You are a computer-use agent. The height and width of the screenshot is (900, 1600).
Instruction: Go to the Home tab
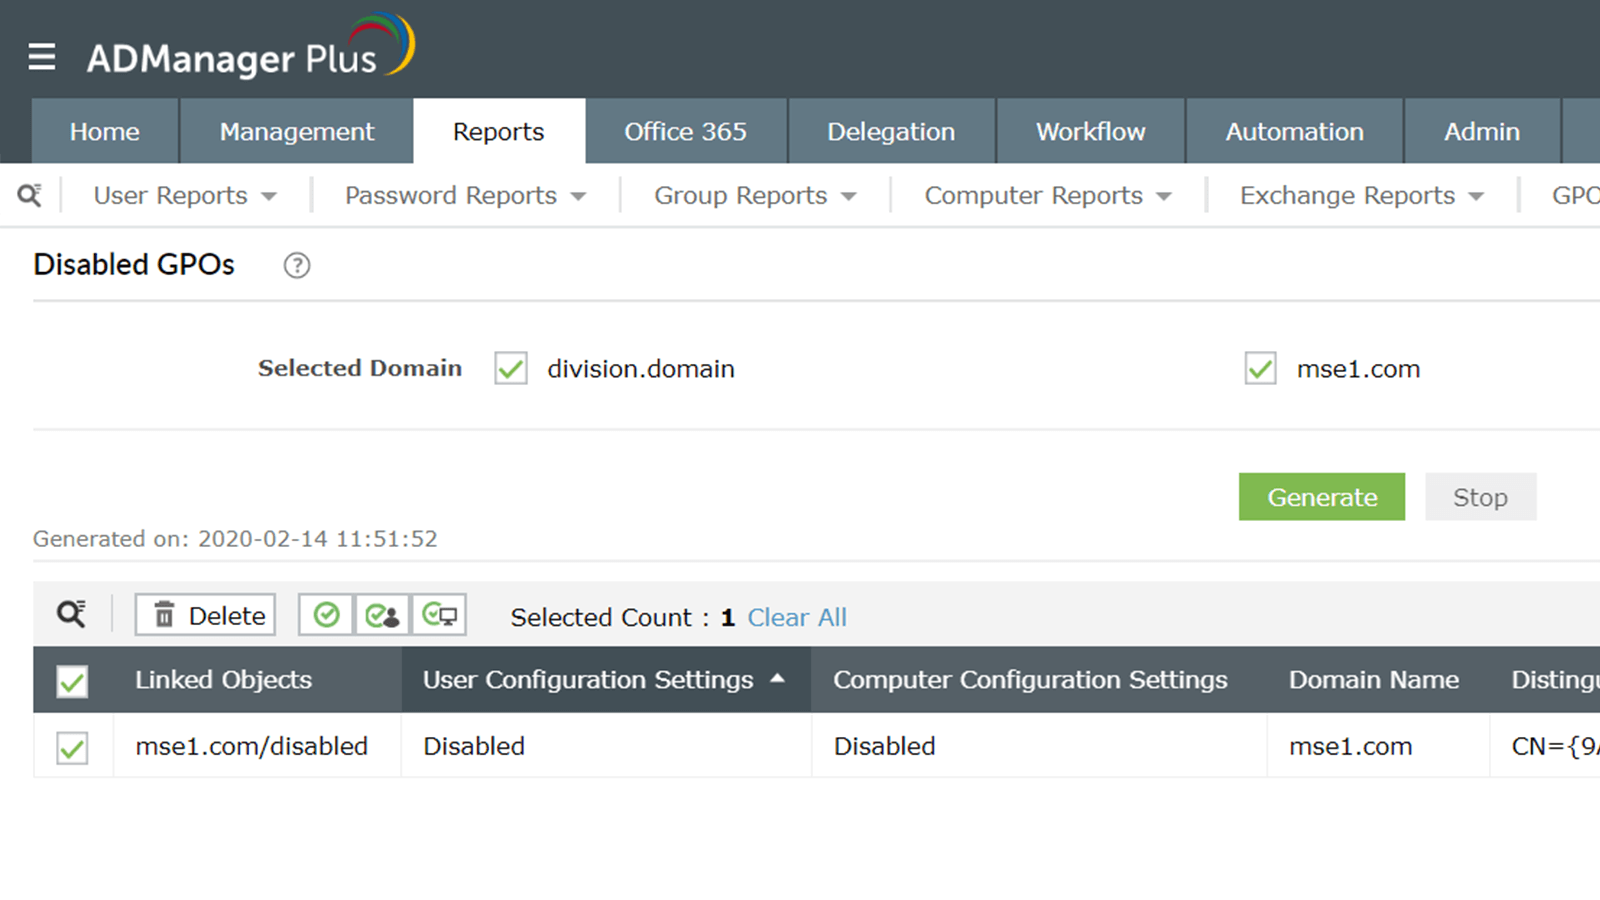tap(105, 131)
